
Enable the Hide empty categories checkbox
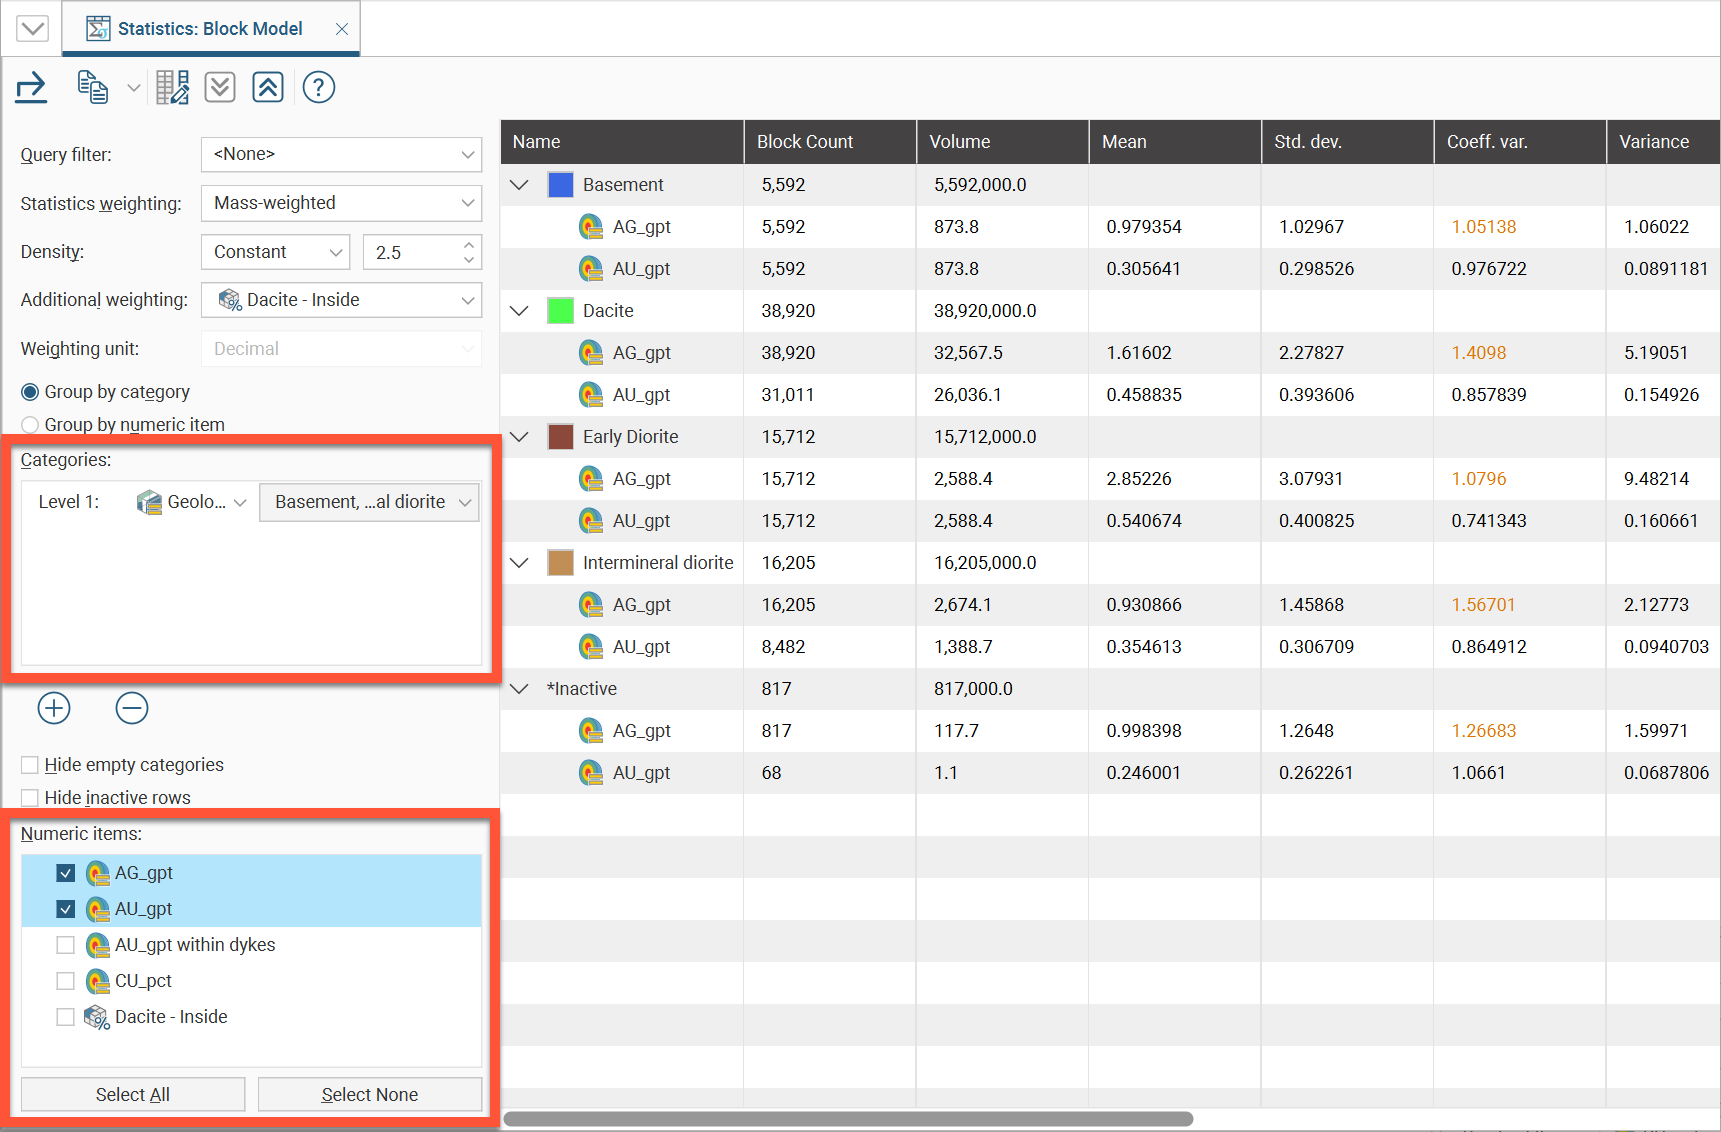[x=30, y=765]
